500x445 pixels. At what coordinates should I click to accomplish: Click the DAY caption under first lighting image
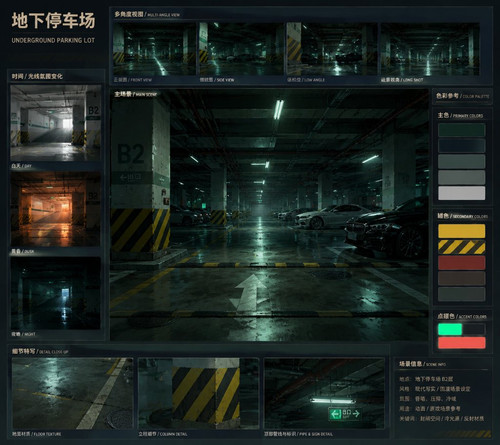pos(22,166)
